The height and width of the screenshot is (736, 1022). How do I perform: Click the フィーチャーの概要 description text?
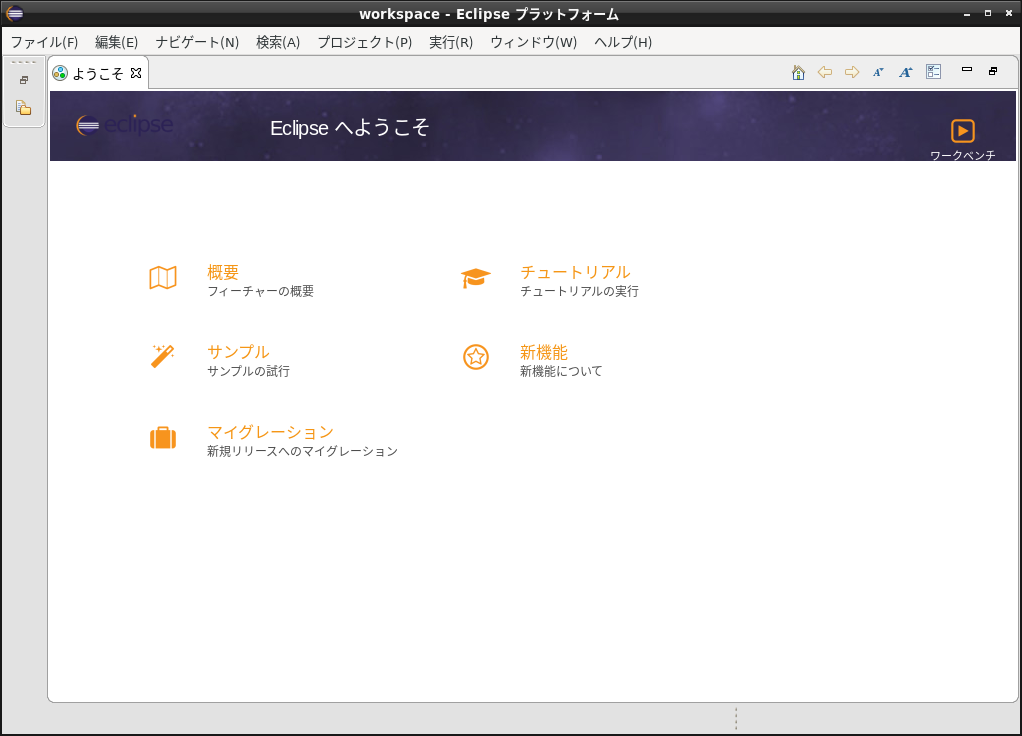[261, 291]
